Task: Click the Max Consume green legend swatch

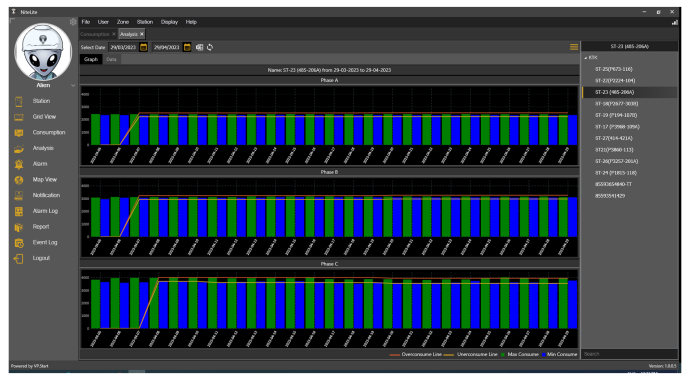Action: coord(503,354)
